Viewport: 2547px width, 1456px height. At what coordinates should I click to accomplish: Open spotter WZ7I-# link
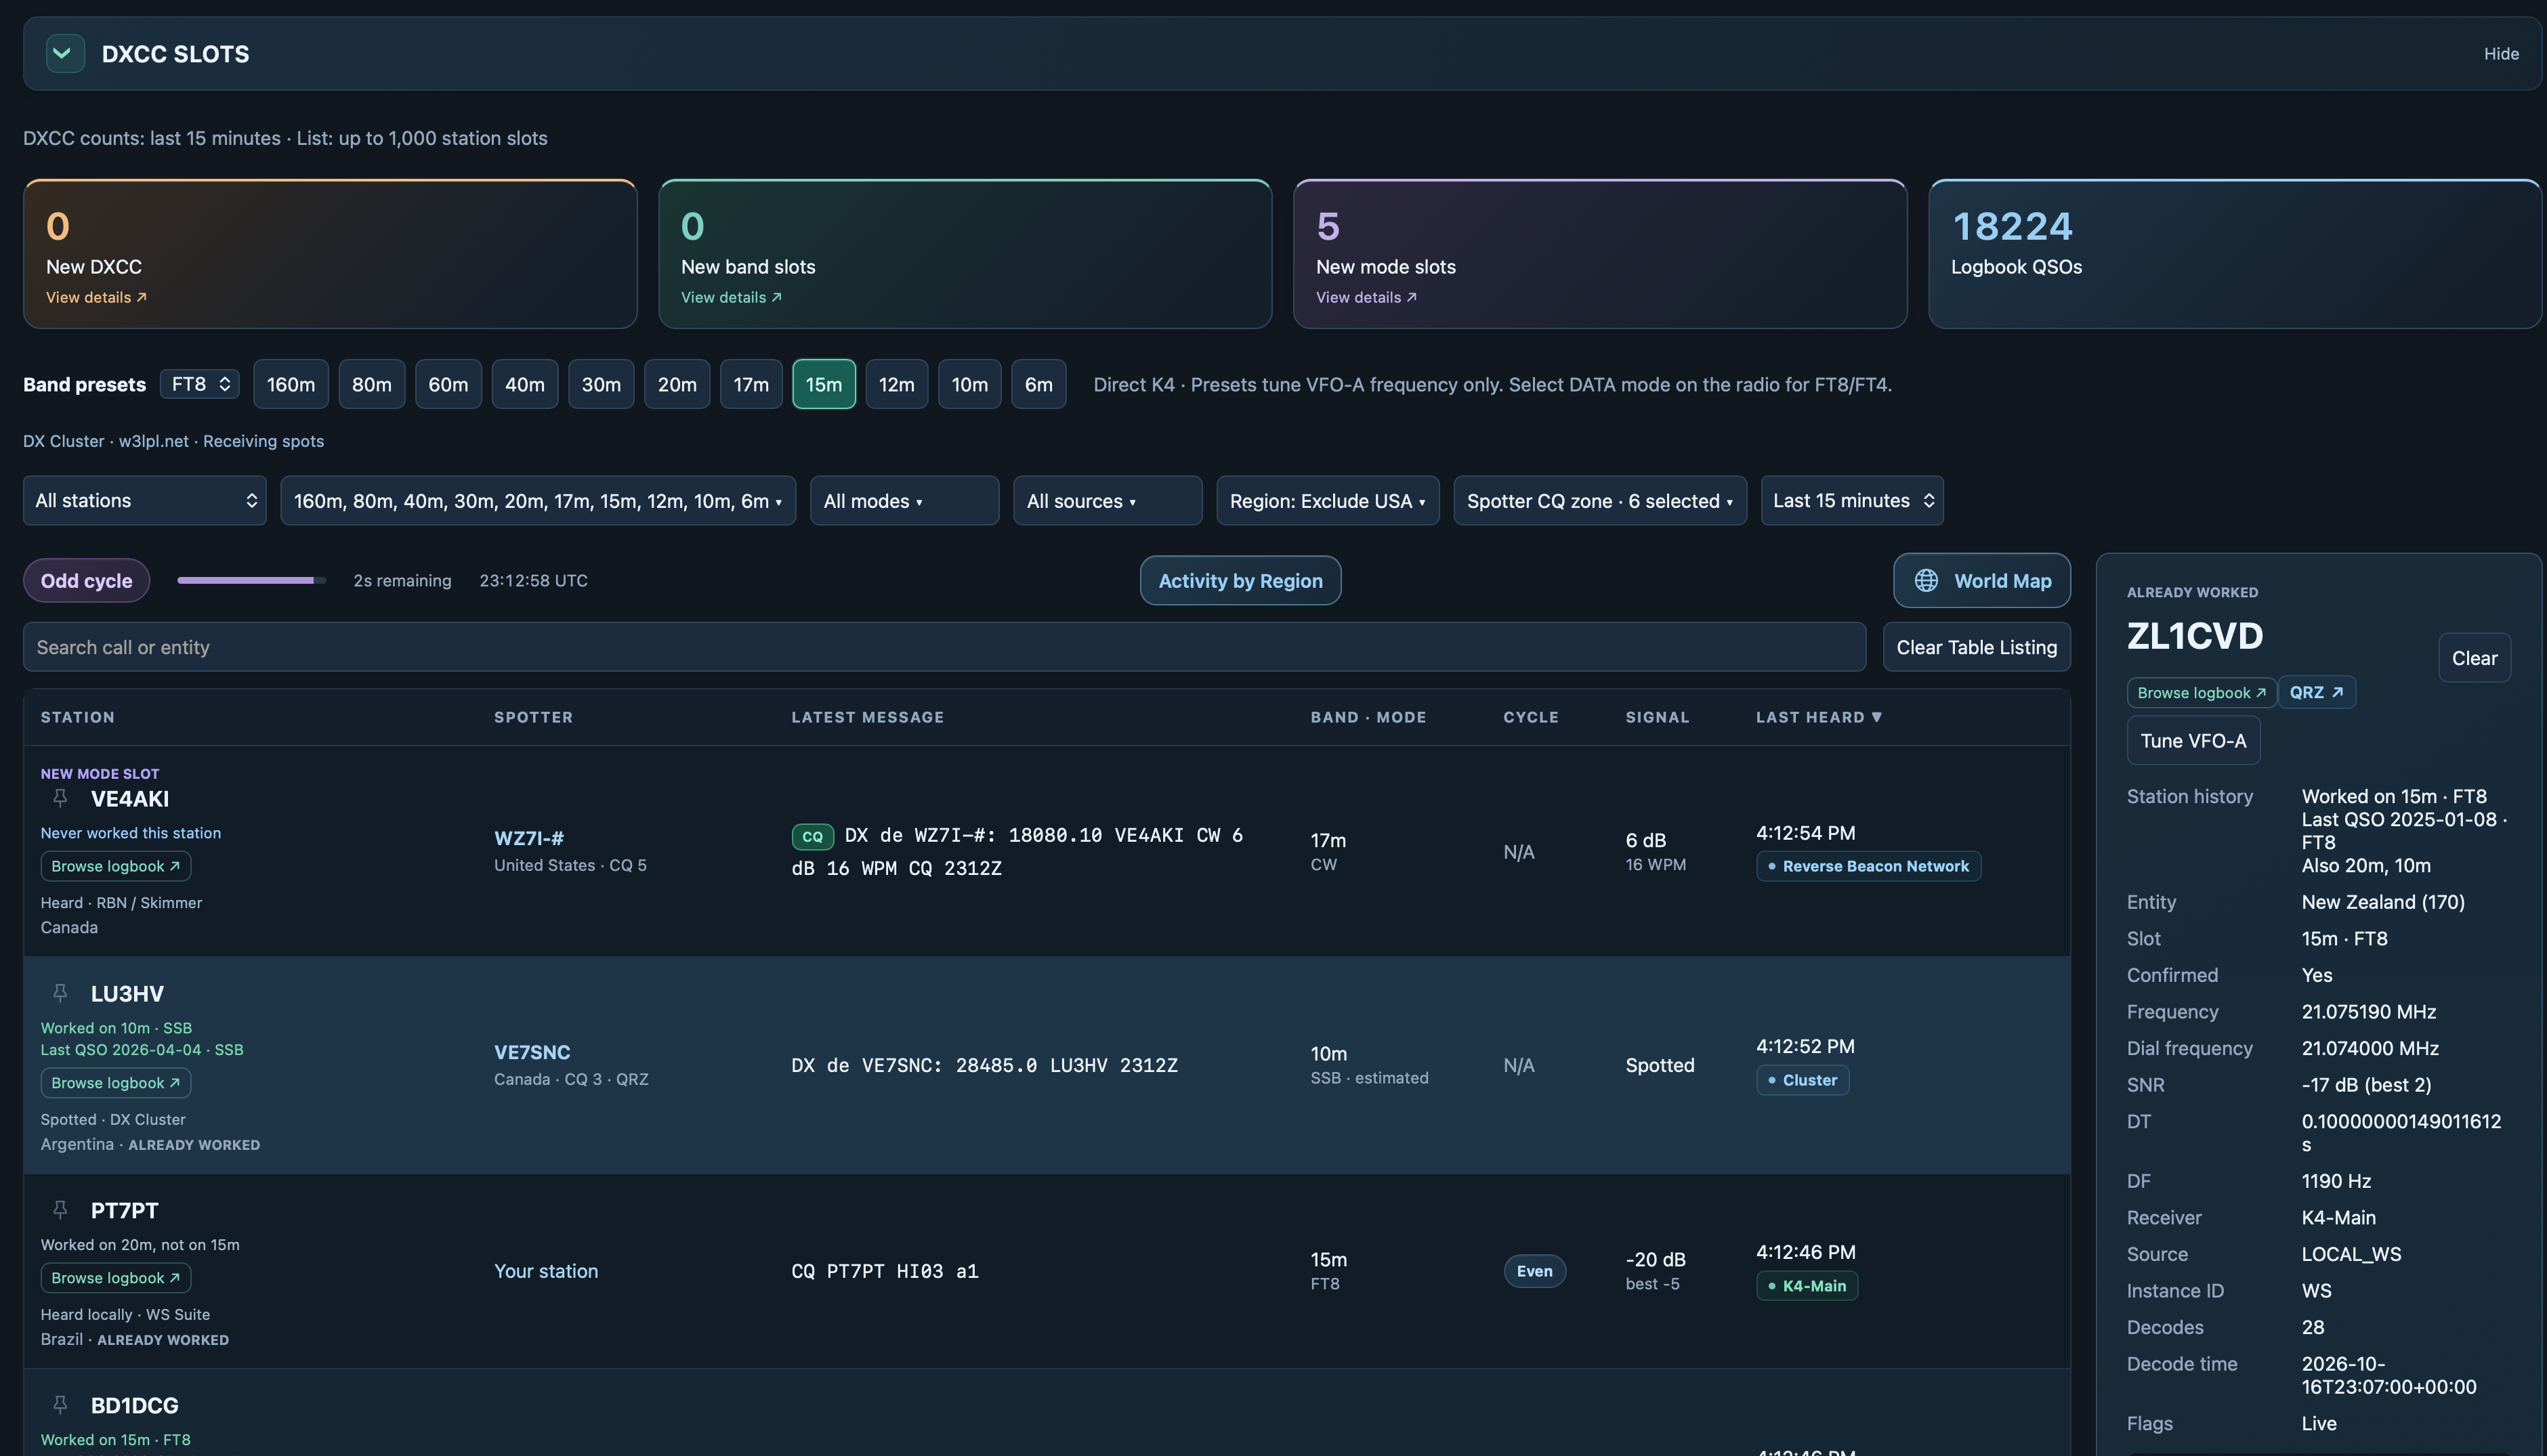tap(529, 838)
